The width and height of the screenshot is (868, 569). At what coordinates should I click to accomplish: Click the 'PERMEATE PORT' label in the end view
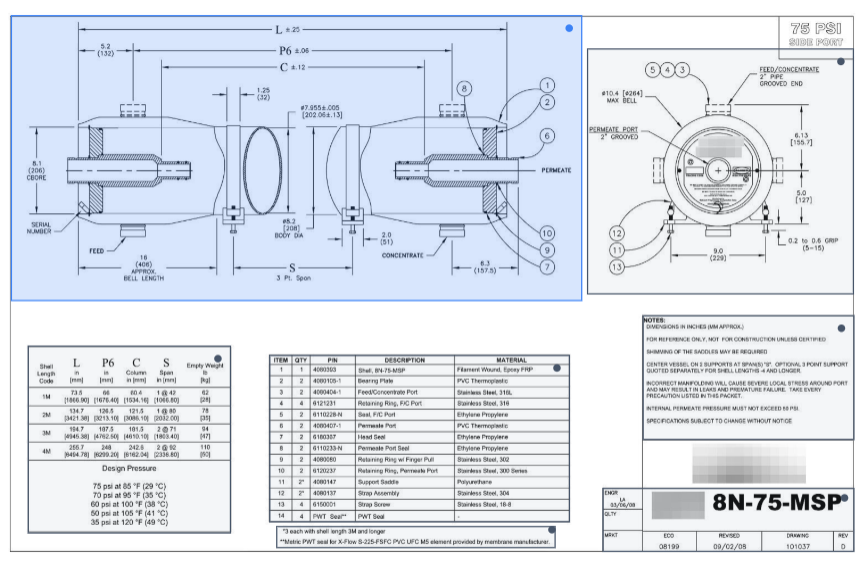(613, 130)
